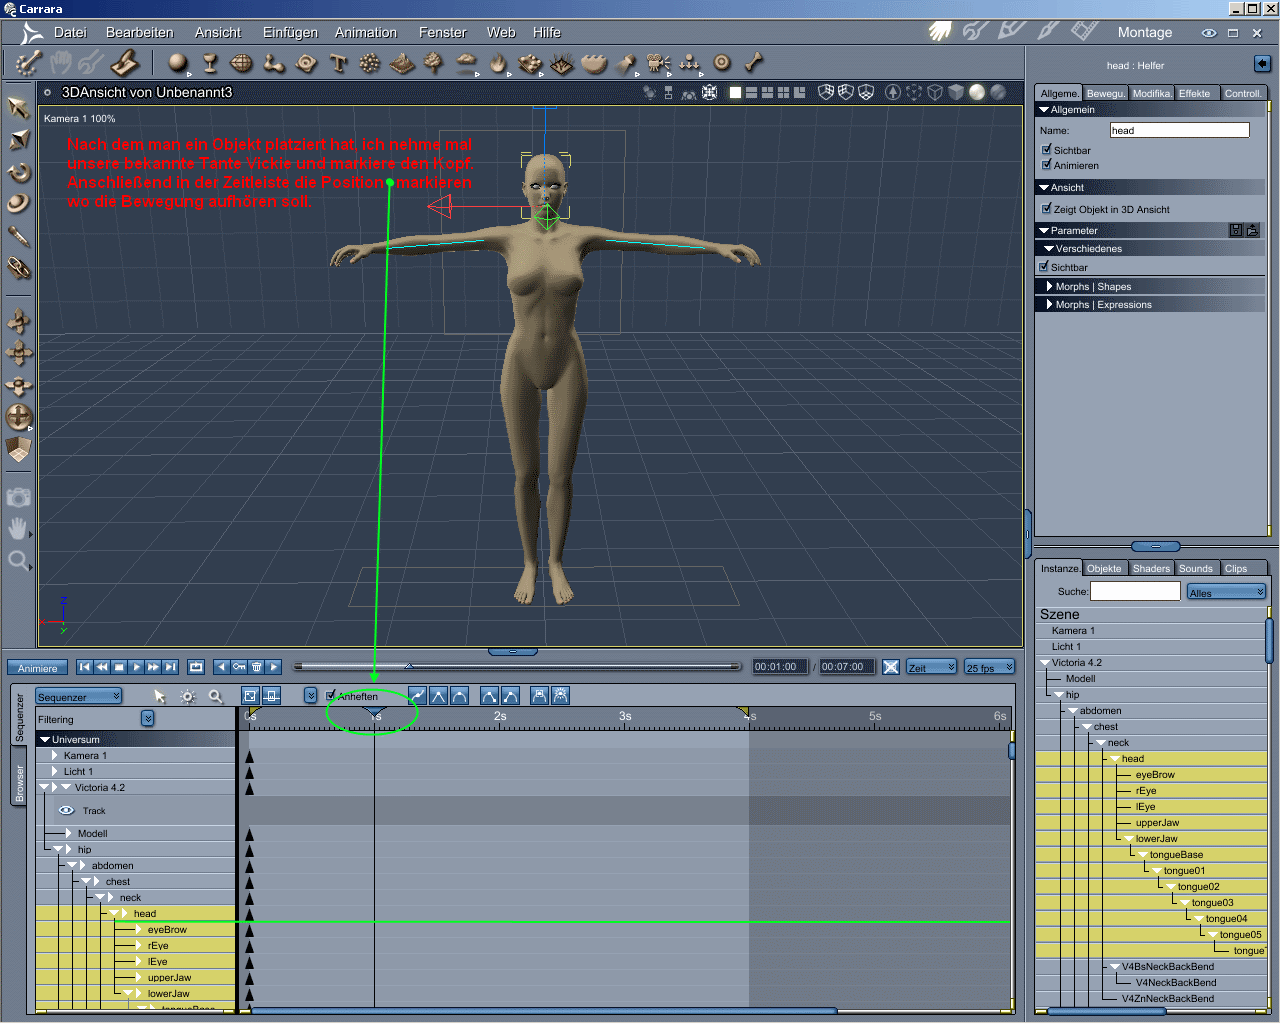This screenshot has height=1024, width=1280.
Task: Click the key icon to create keyframe
Action: pyautogui.click(x=239, y=667)
